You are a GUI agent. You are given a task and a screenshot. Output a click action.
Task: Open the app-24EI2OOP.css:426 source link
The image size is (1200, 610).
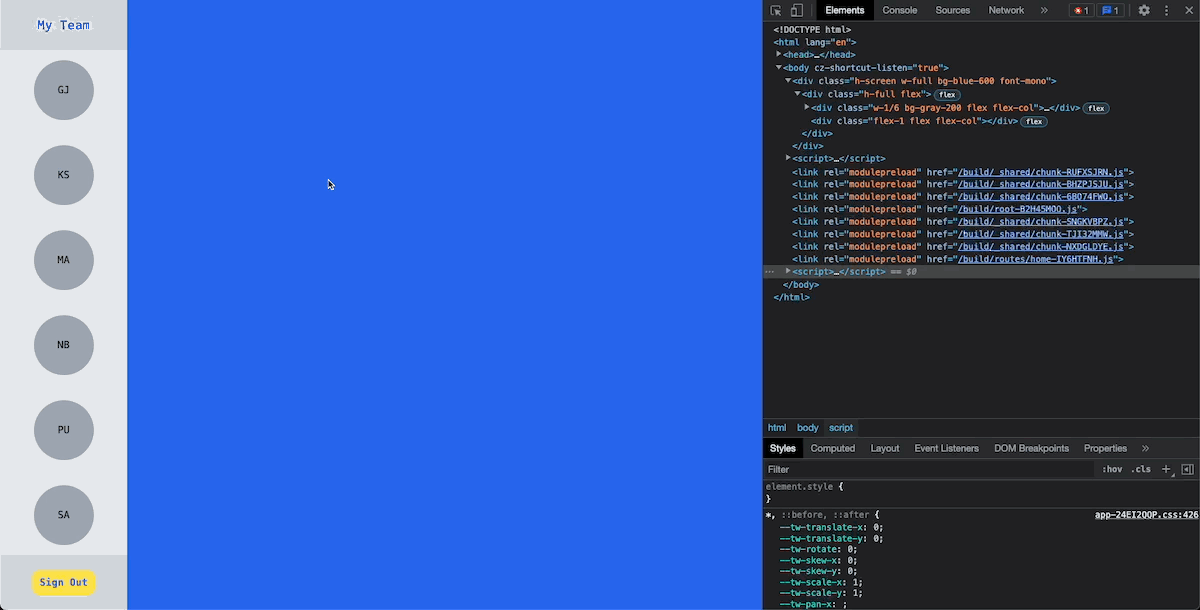[1146, 515]
